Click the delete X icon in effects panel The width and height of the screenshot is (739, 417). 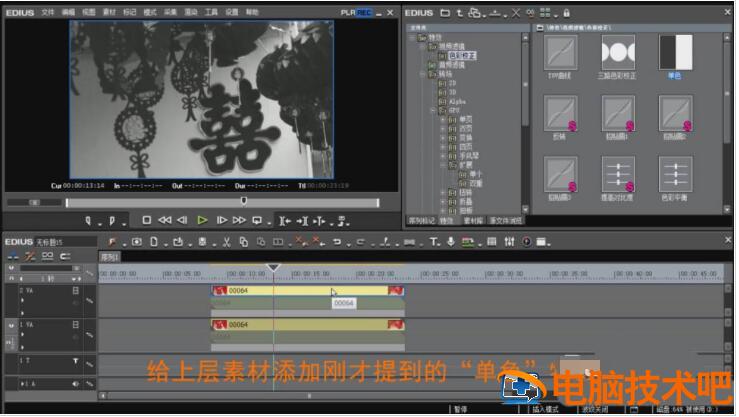(x=516, y=13)
